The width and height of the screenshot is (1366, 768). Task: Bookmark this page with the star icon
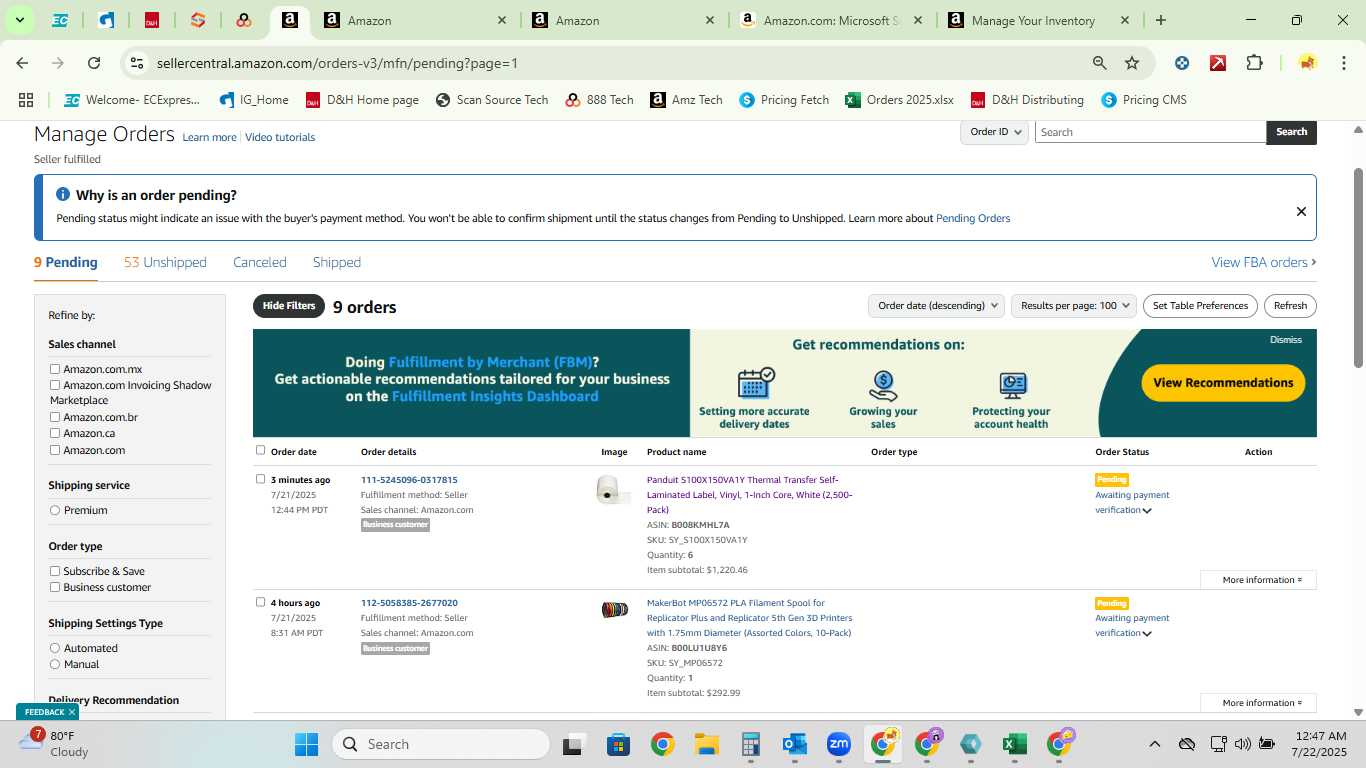1132,63
